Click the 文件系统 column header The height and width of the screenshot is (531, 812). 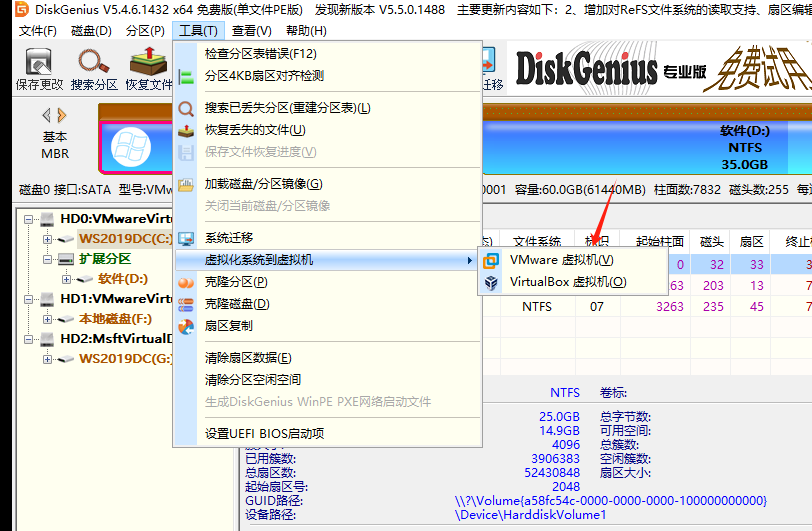pyautogui.click(x=537, y=242)
